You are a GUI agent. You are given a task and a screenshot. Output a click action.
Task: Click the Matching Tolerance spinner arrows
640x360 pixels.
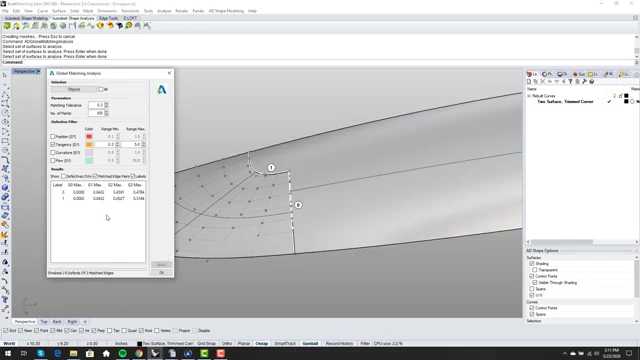pyautogui.click(x=107, y=105)
